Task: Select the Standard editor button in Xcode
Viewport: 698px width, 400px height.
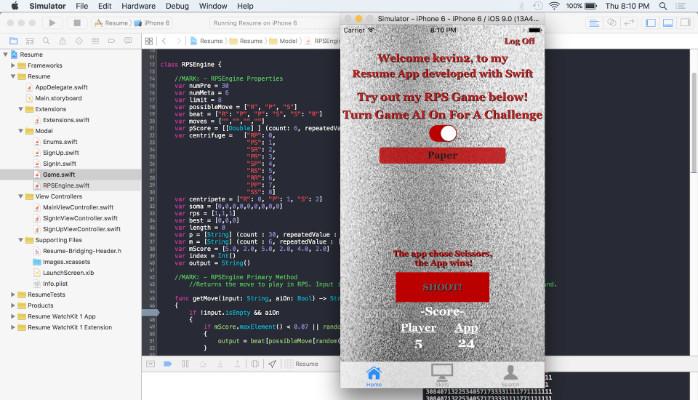Action: pyautogui.click(x=594, y=23)
